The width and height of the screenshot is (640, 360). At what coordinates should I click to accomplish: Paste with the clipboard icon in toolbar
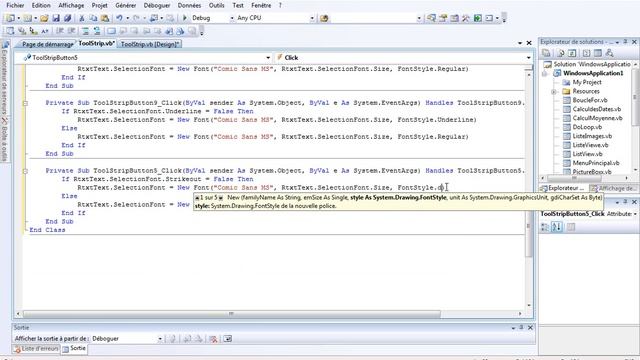point(105,18)
